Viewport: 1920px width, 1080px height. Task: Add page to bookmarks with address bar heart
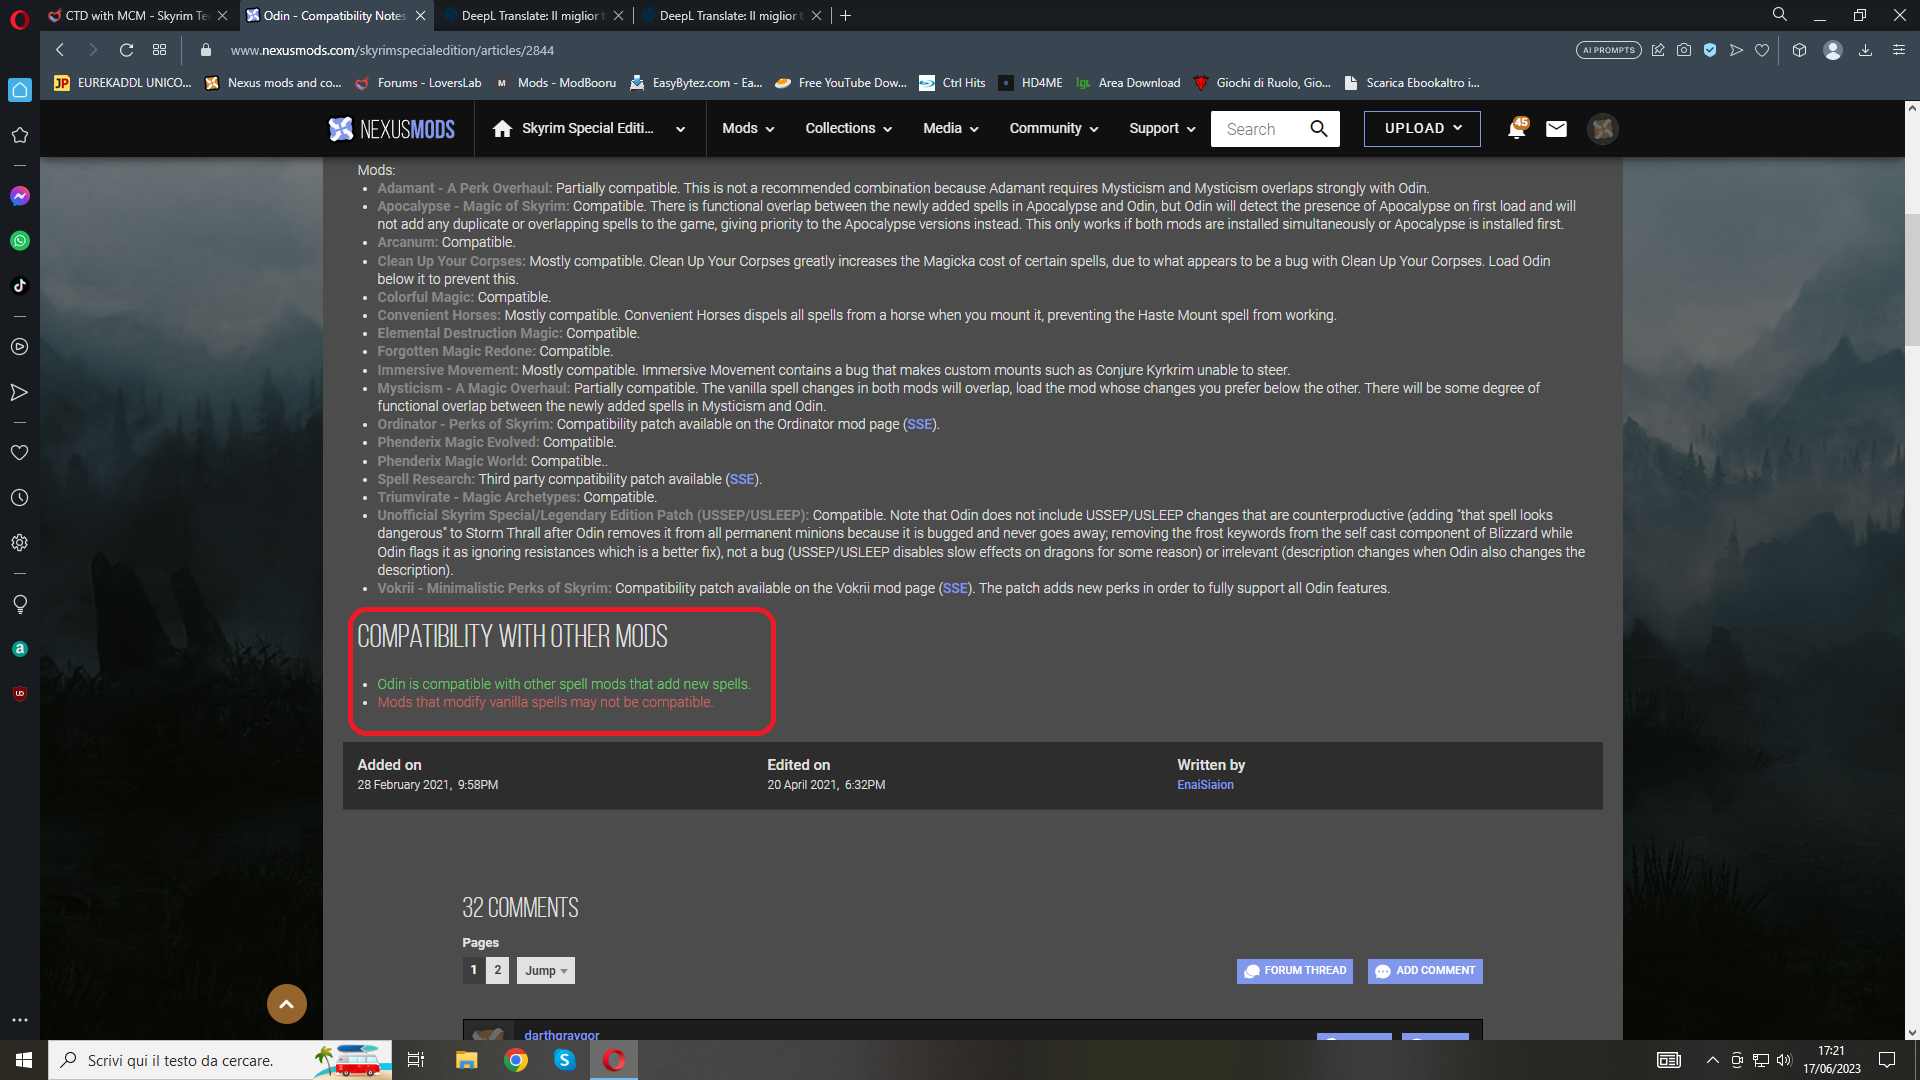[x=1762, y=50]
